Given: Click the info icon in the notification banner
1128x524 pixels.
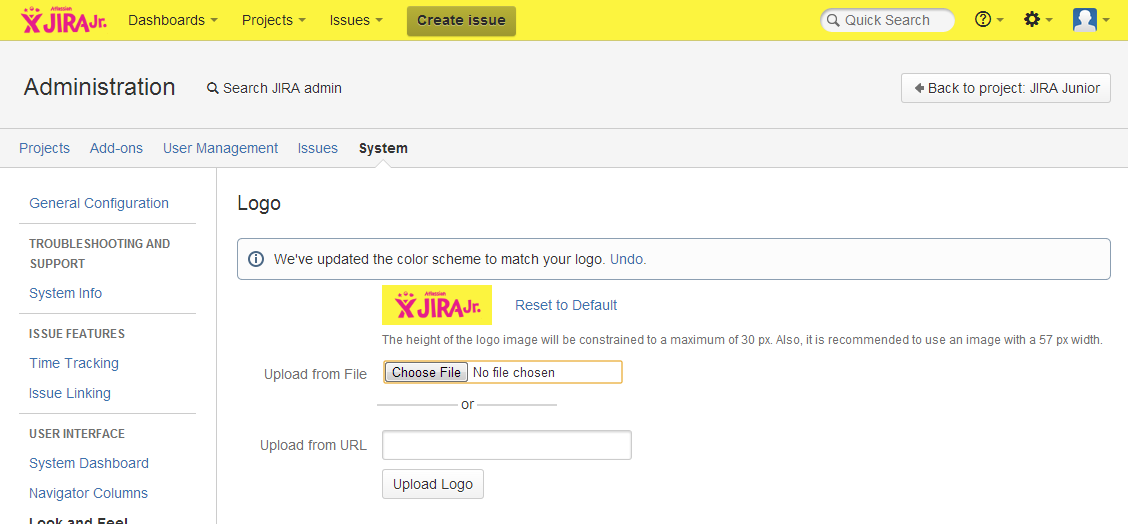Looking at the screenshot, I should point(255,259).
